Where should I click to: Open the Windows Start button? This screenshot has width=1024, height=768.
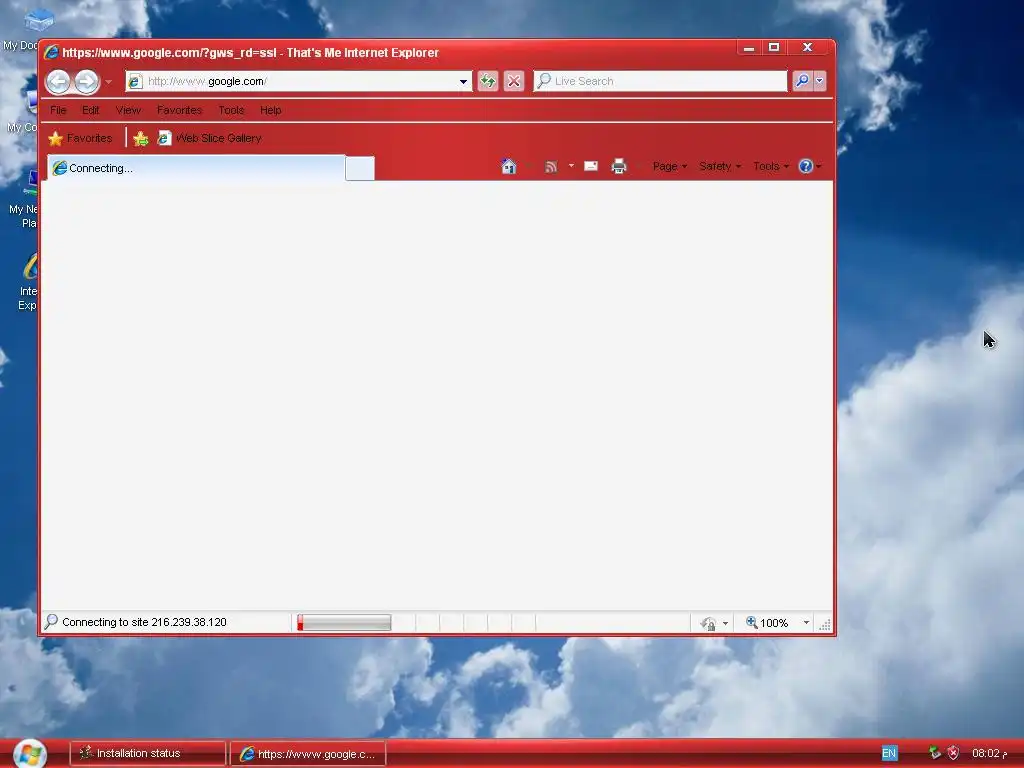pyautogui.click(x=29, y=754)
